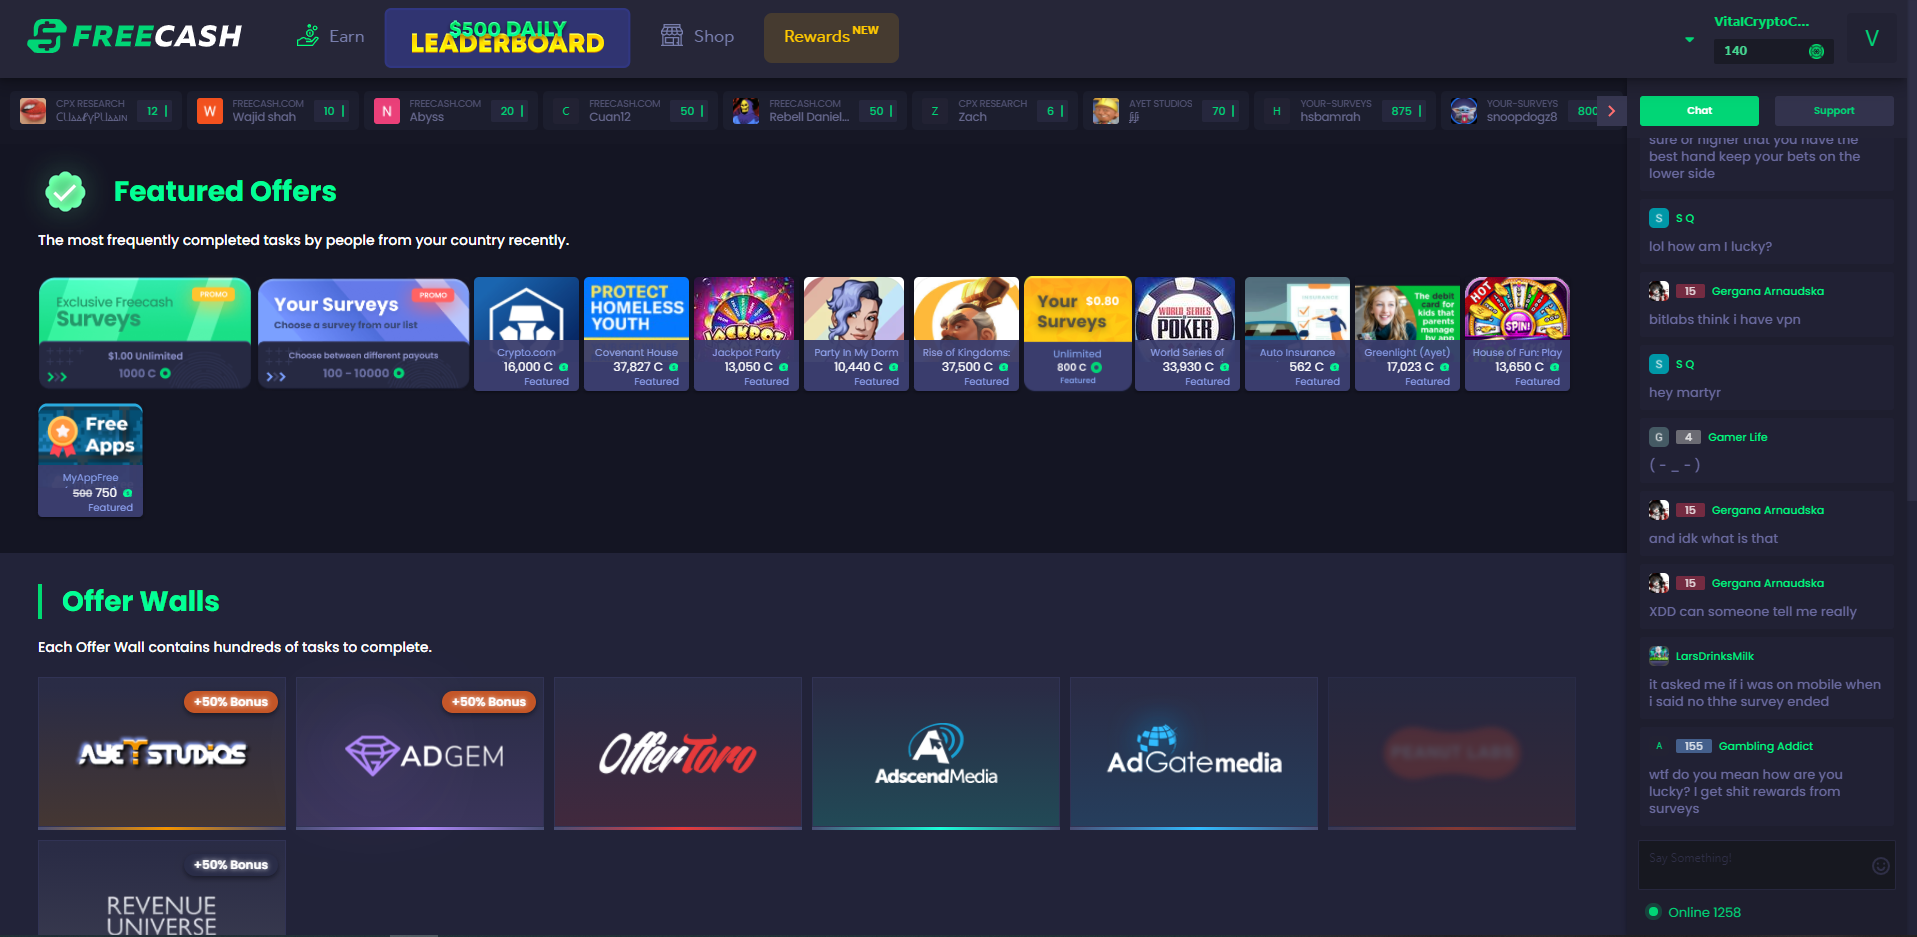The height and width of the screenshot is (937, 1917).
Task: Open the V user avatar profile
Action: pyautogui.click(x=1872, y=38)
